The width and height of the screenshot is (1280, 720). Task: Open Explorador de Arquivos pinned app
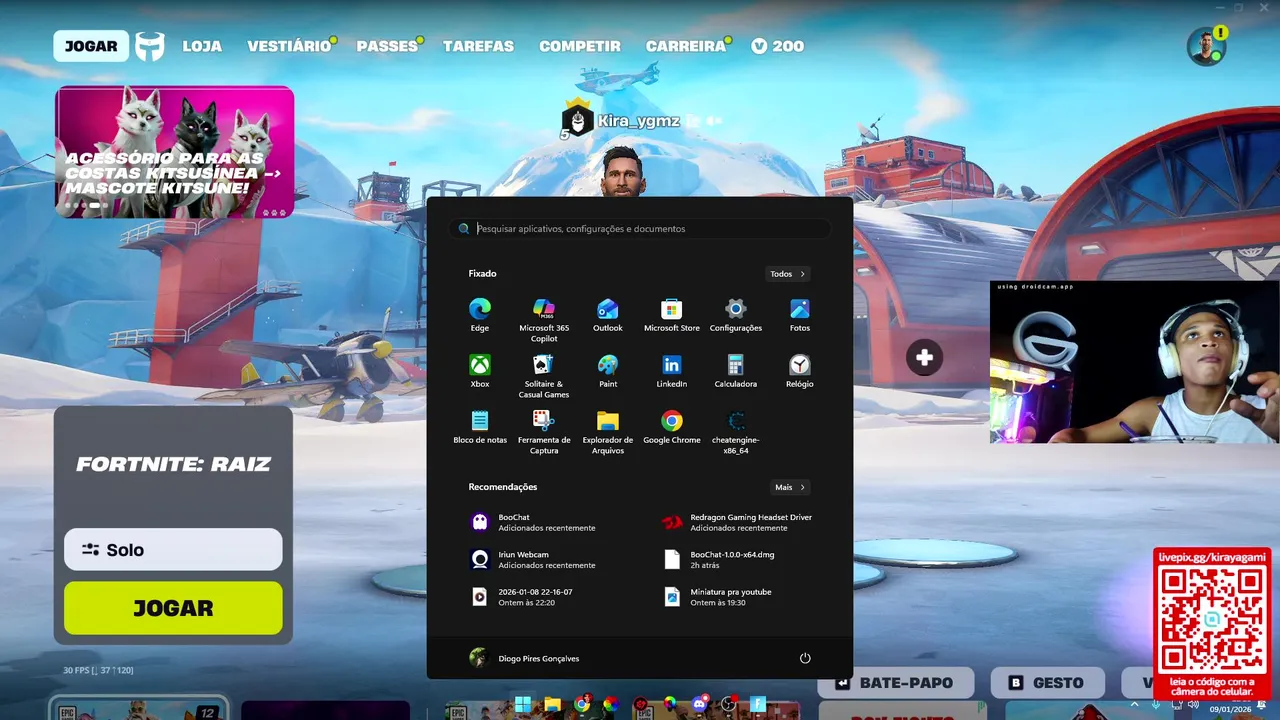[x=608, y=431]
